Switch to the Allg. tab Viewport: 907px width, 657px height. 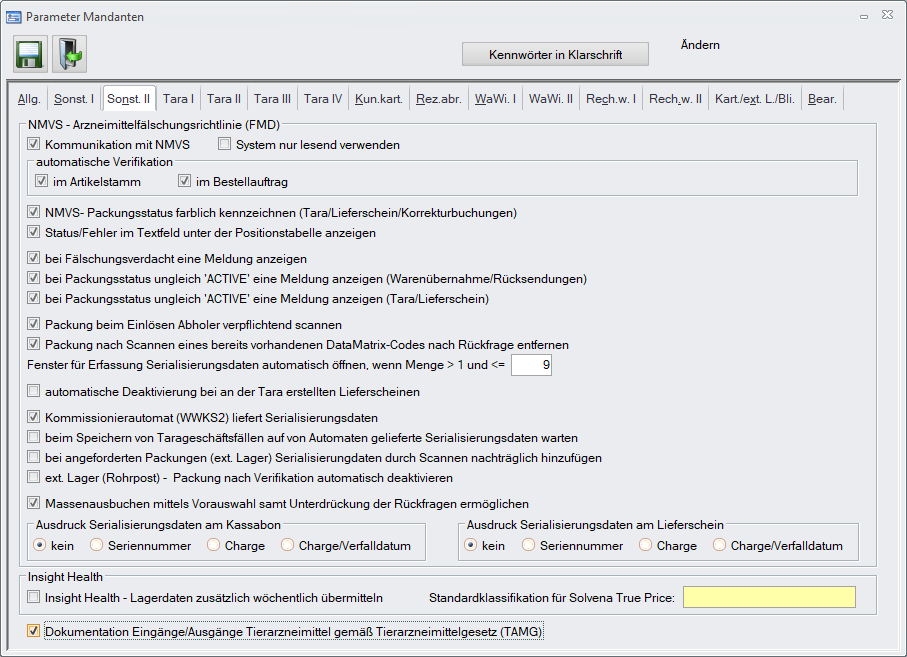[29, 99]
